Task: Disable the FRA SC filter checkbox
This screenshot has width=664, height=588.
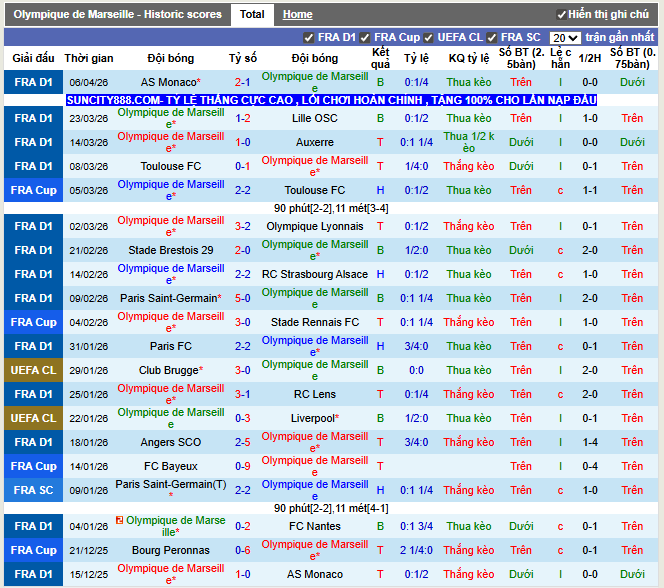Action: tap(492, 37)
